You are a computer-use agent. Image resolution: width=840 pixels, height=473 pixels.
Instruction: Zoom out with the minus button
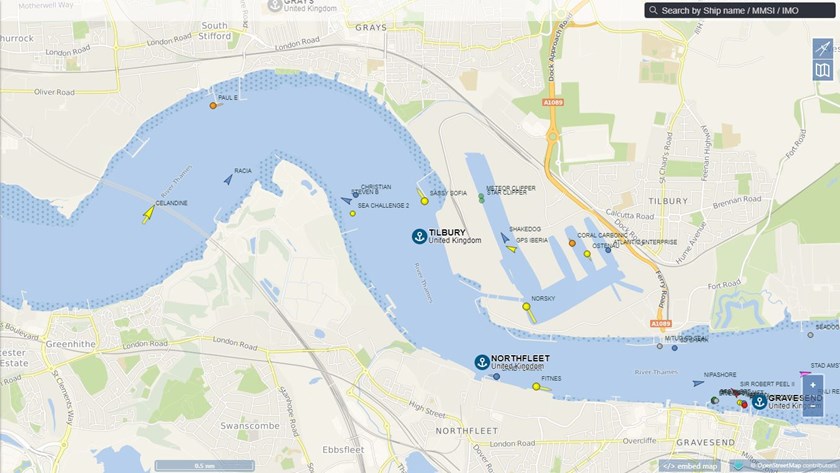[813, 406]
